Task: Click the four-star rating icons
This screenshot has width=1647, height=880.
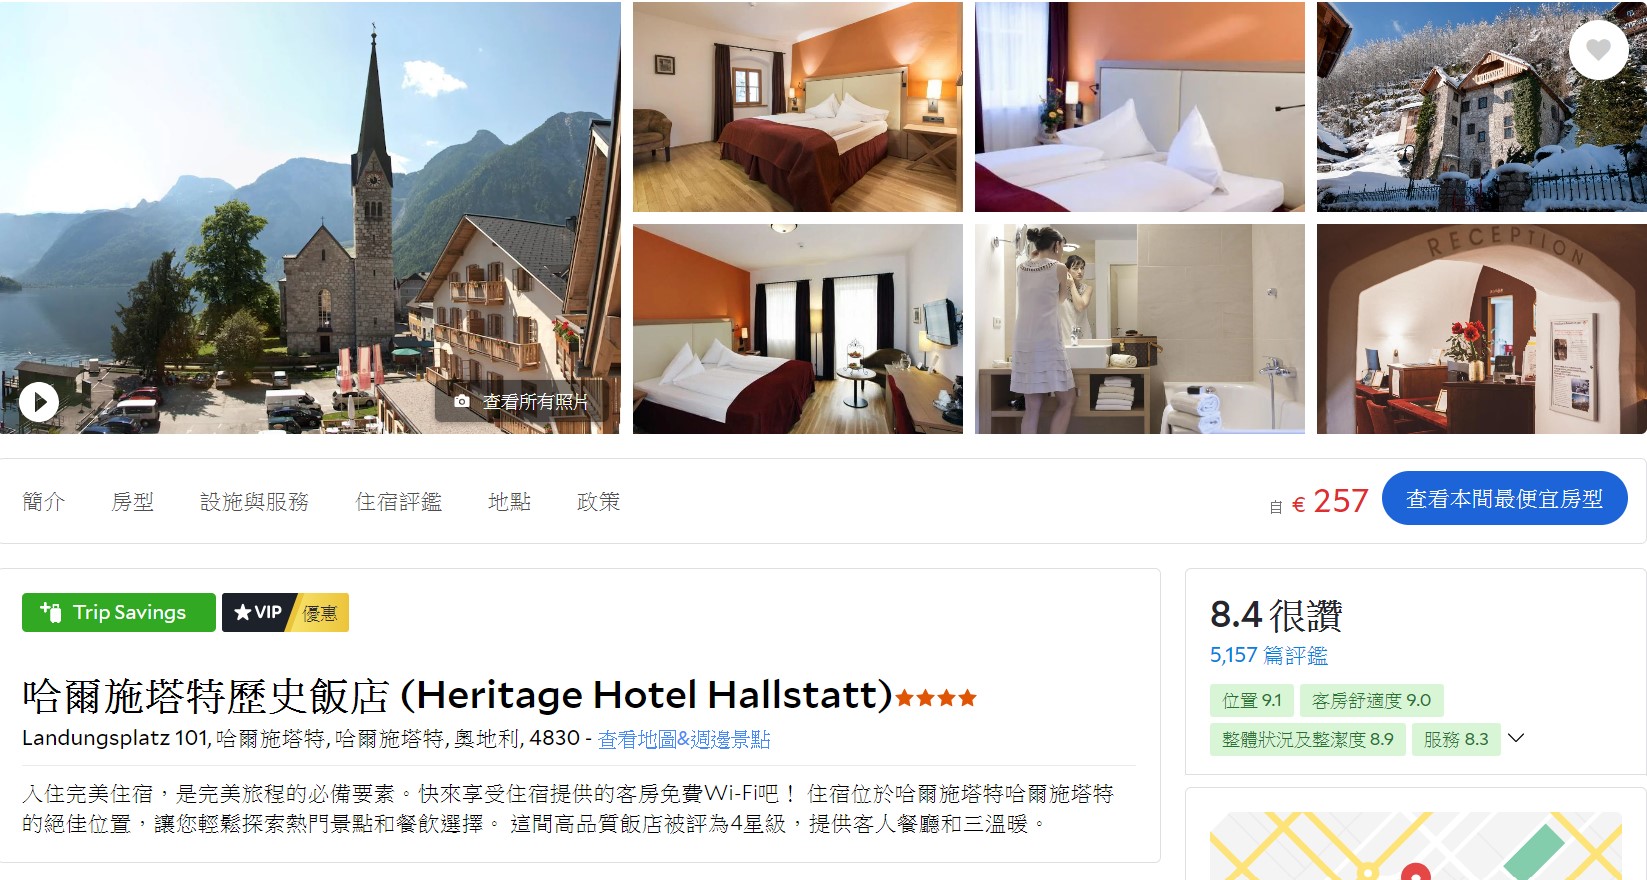Action: point(936,698)
